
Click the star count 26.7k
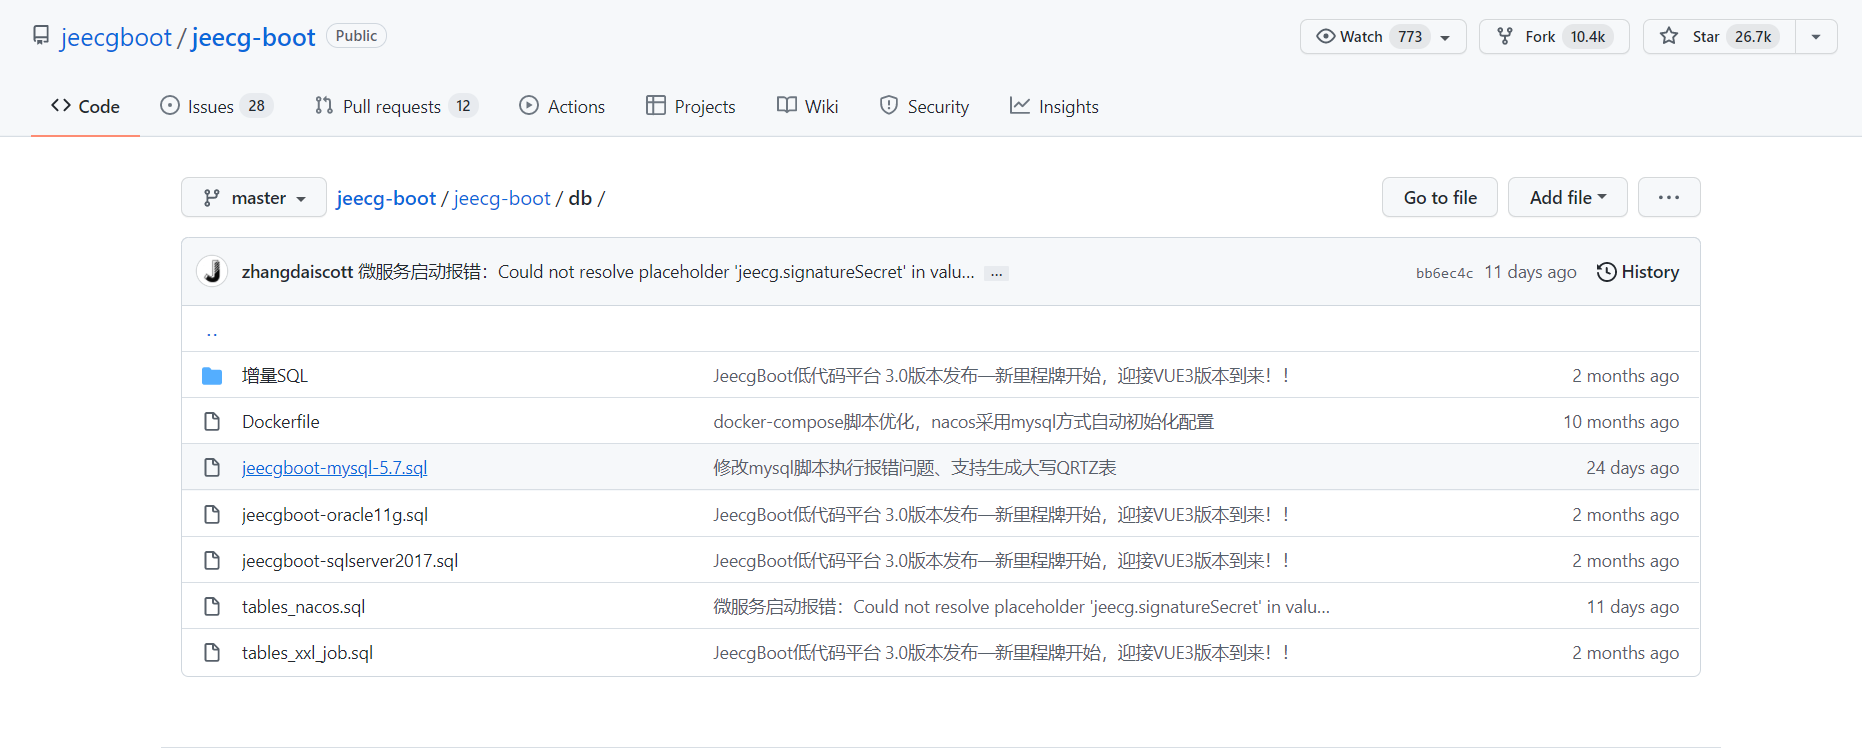click(1753, 37)
